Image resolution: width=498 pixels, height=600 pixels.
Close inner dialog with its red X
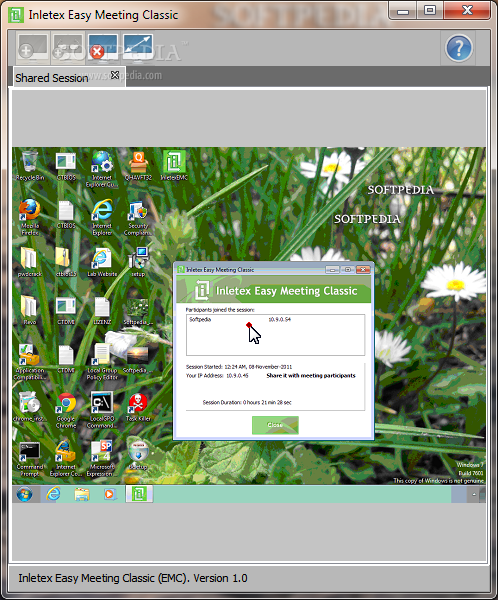pos(363,270)
